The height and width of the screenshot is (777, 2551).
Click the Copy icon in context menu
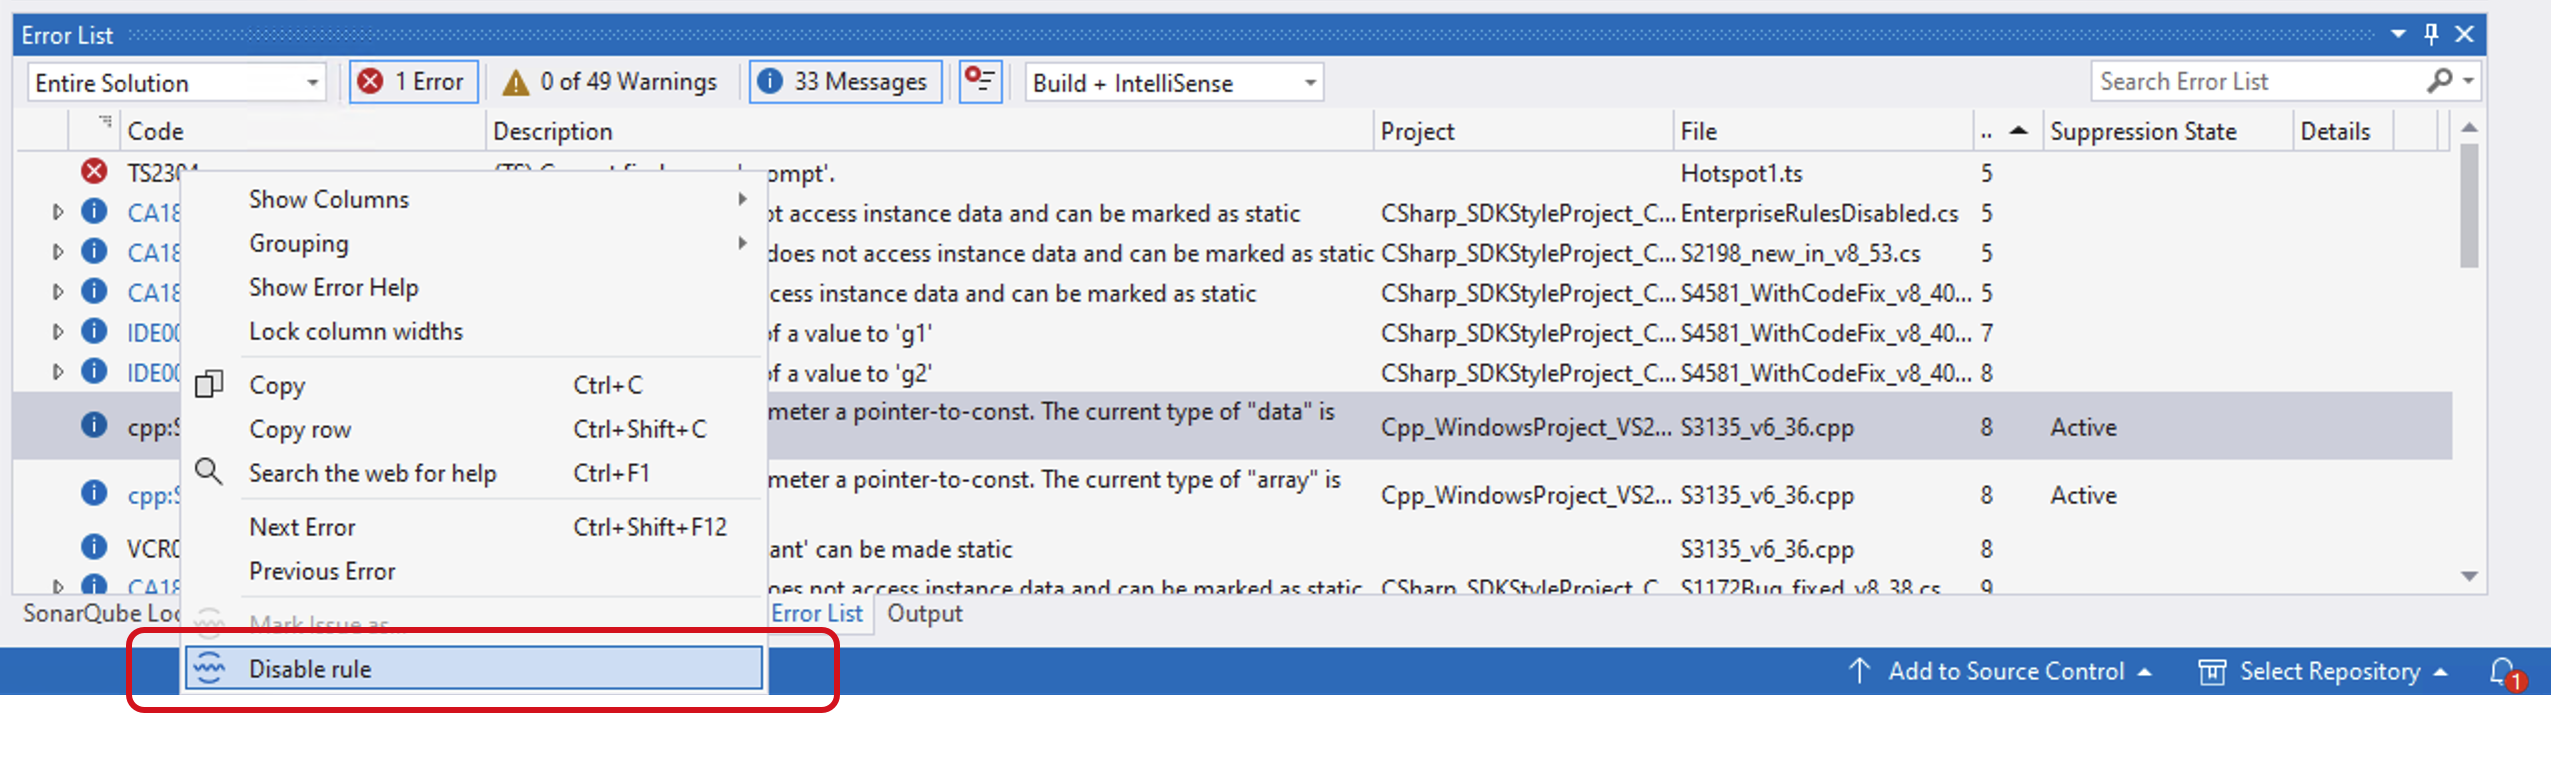coord(209,384)
